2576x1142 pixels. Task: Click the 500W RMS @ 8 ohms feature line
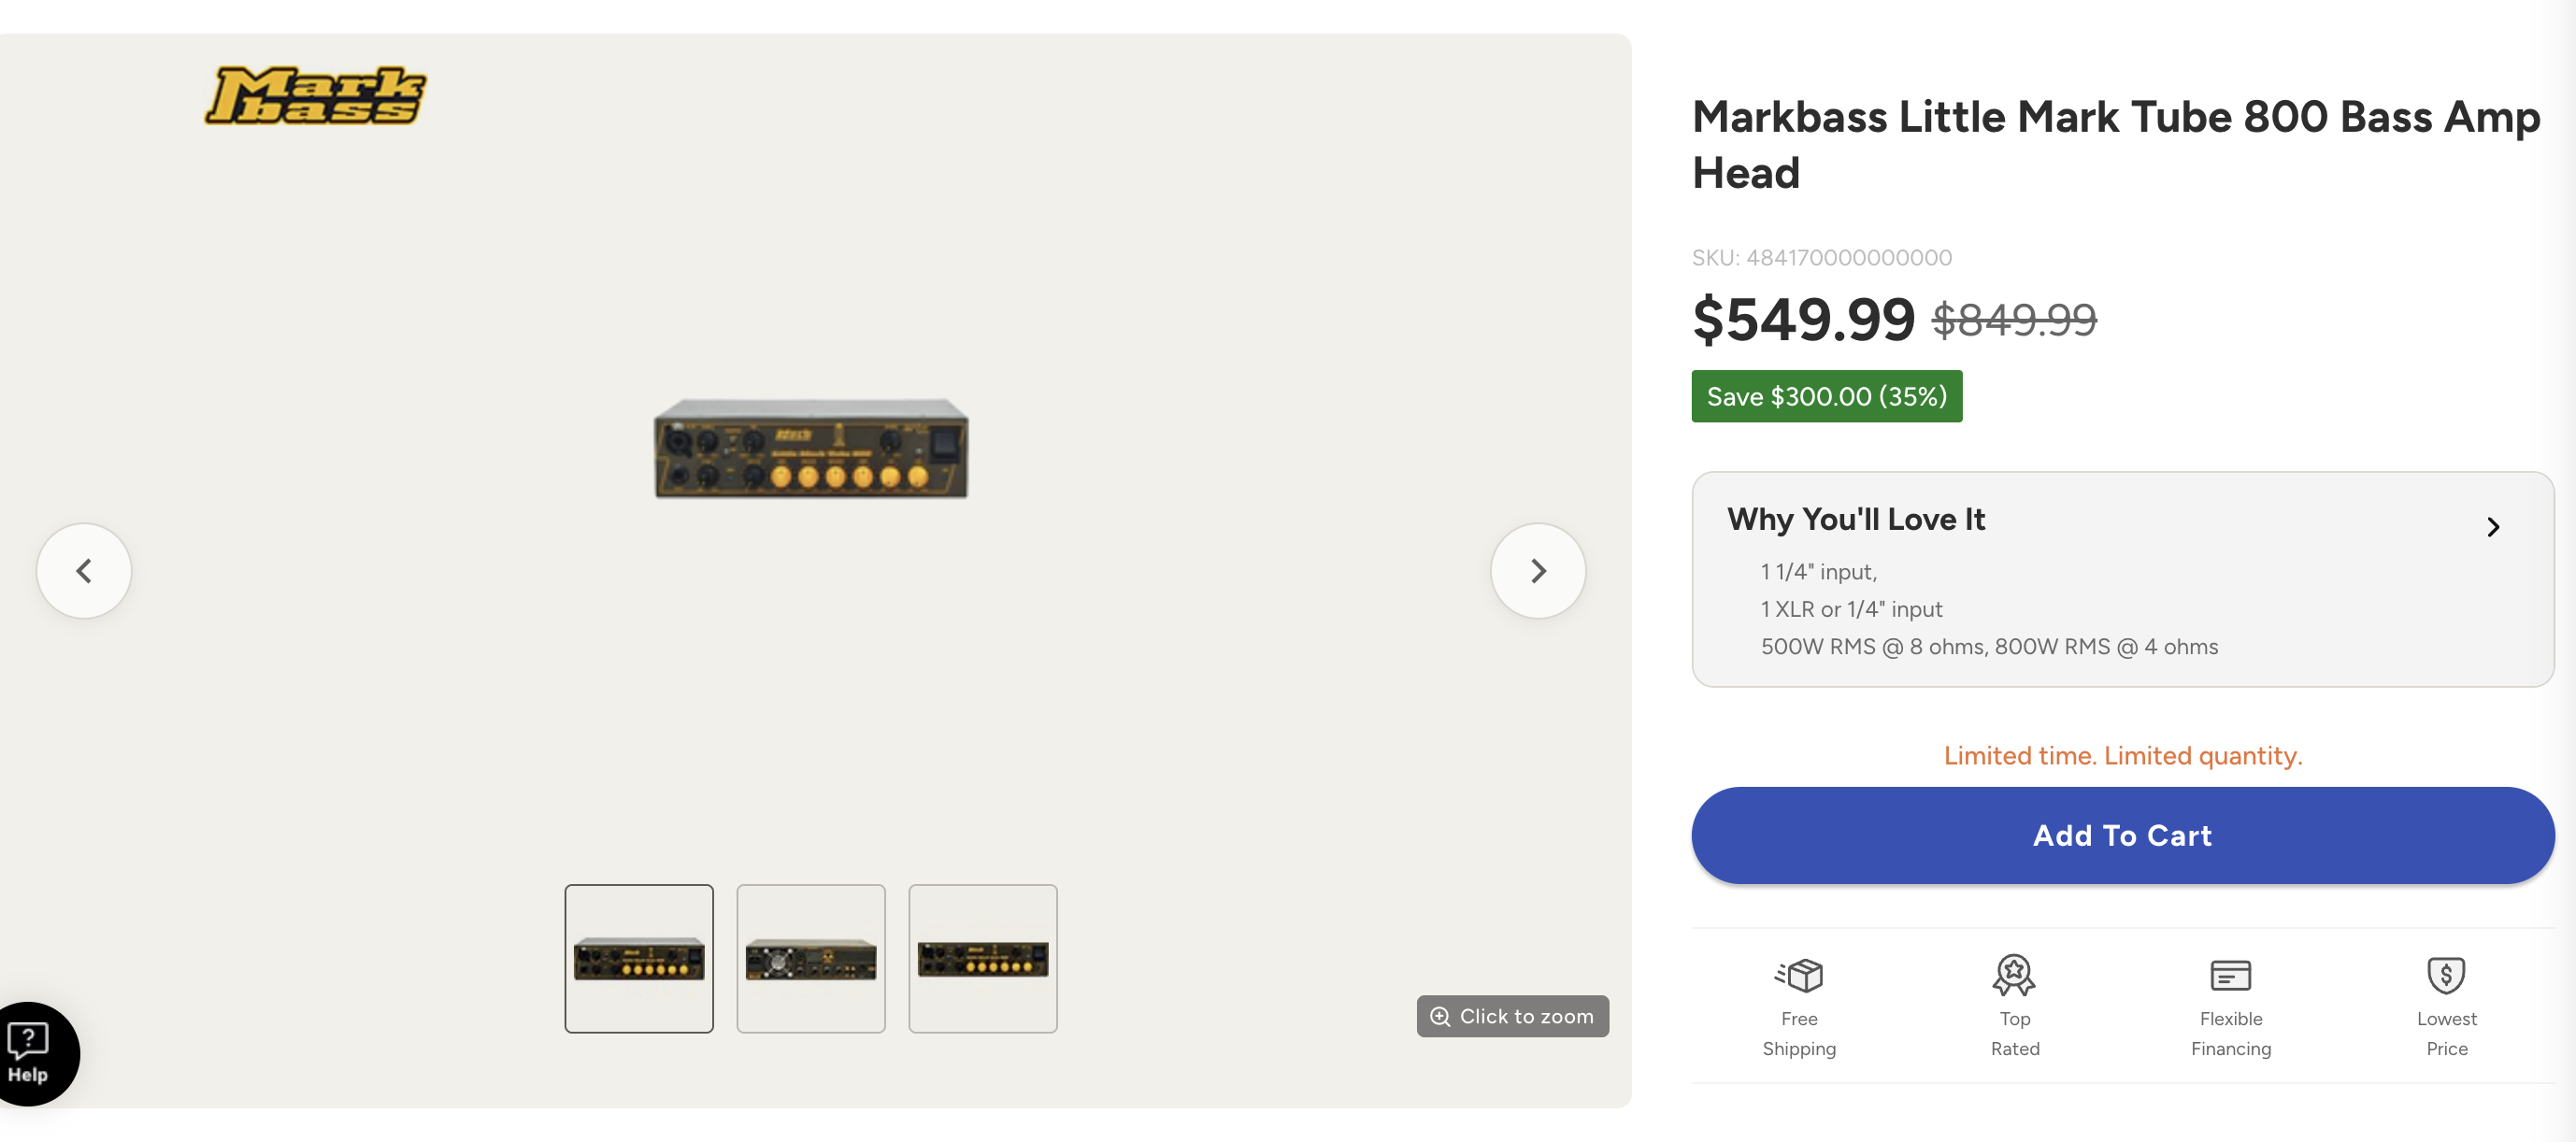(1989, 647)
